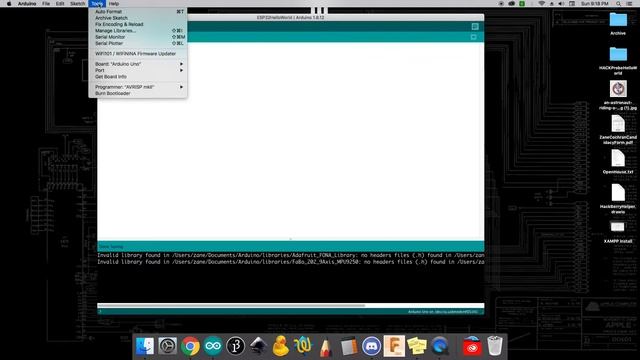Open the Apple menu
Viewport: 640px width, 360px height.
click(9, 4)
